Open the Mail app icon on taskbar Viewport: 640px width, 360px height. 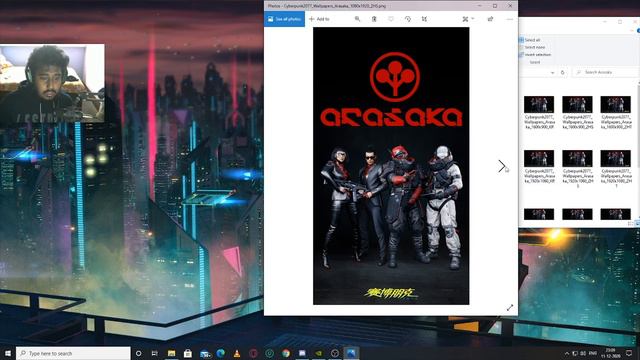[205, 353]
